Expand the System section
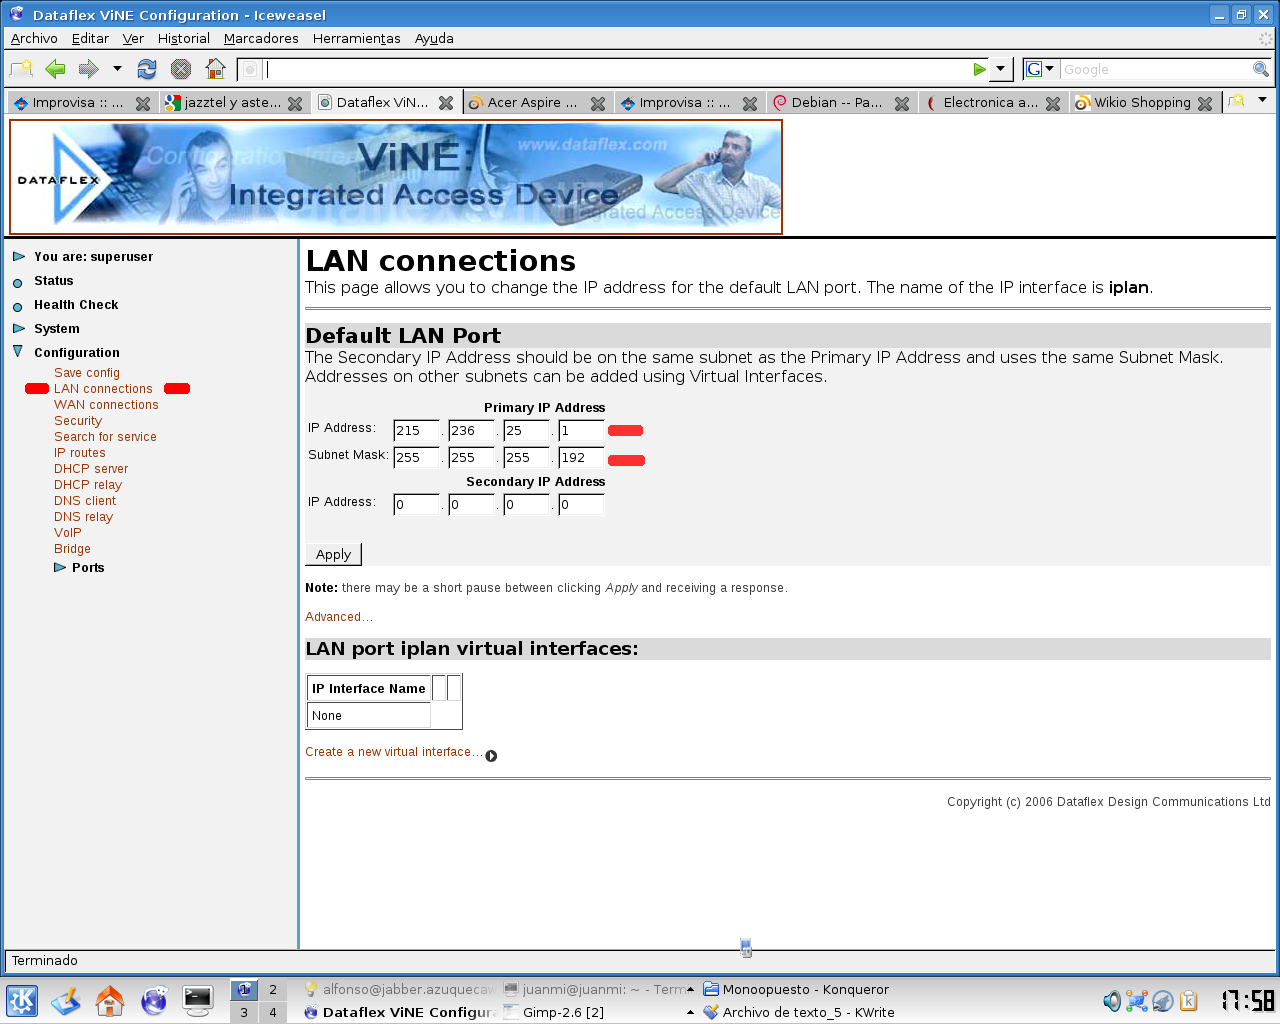 coord(19,329)
